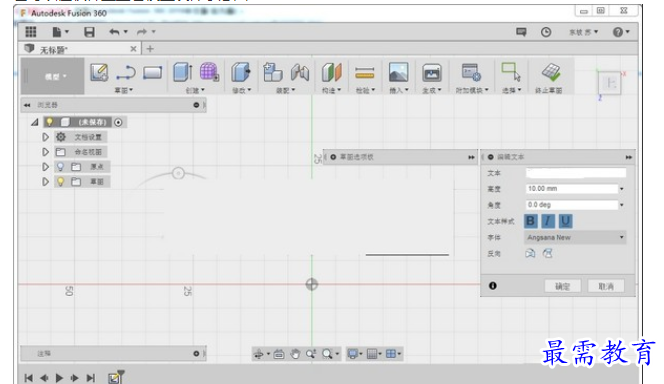Expand the Document Settings tree node
The width and height of the screenshot is (664, 384).
(x=45, y=137)
